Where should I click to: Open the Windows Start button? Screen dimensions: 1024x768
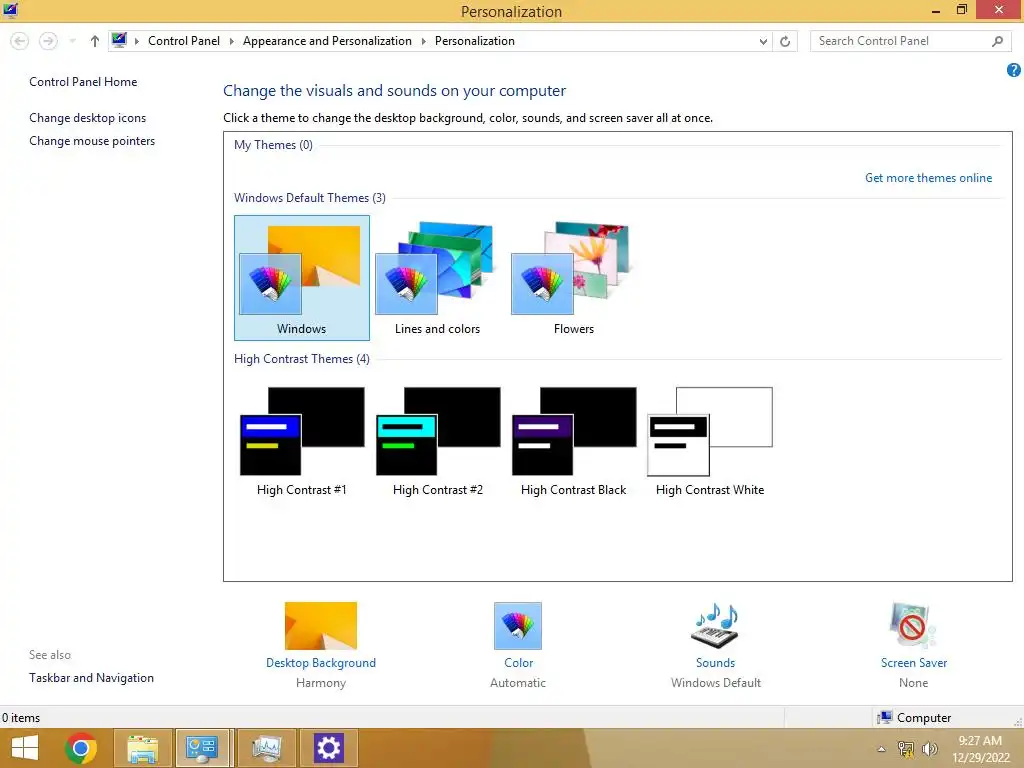25,748
